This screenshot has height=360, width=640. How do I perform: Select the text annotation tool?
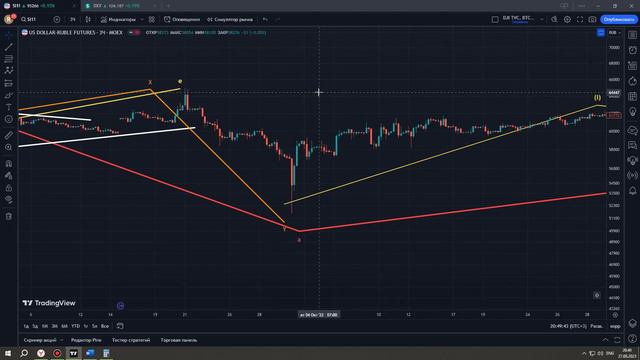tap(9, 107)
